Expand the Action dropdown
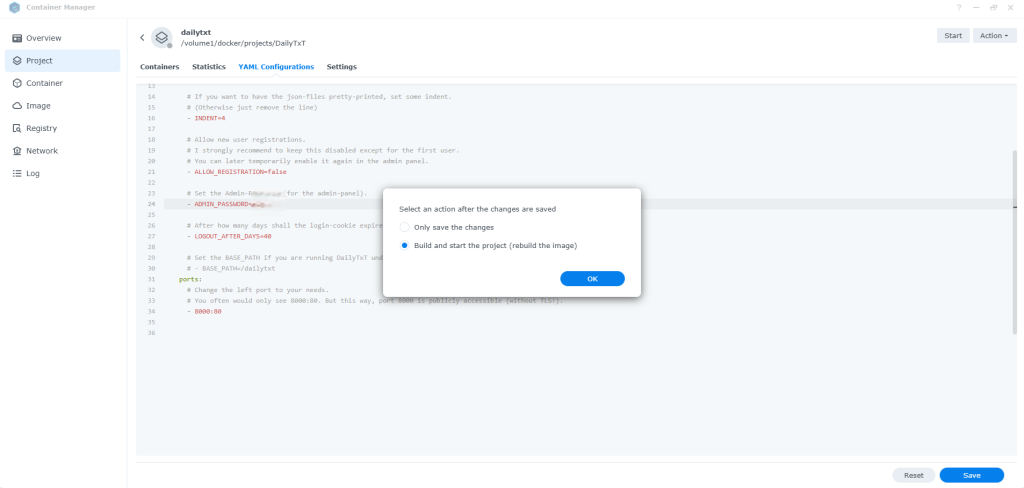Viewport: 1024px width, 488px height. (994, 36)
